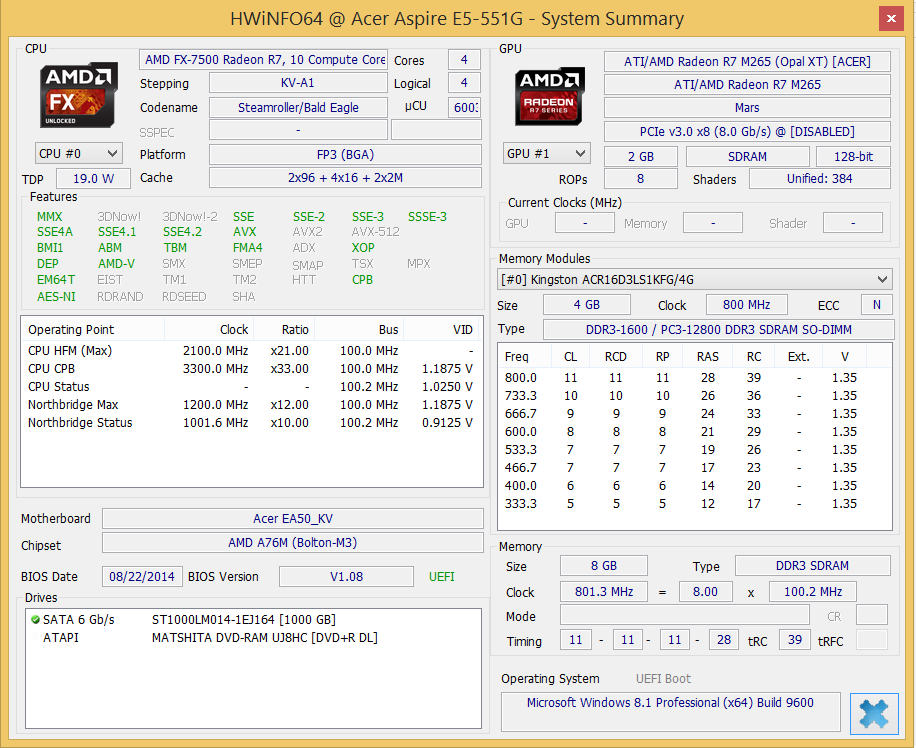Image resolution: width=916 pixels, height=748 pixels.
Task: Click the AVX feature label
Action: coord(245,232)
